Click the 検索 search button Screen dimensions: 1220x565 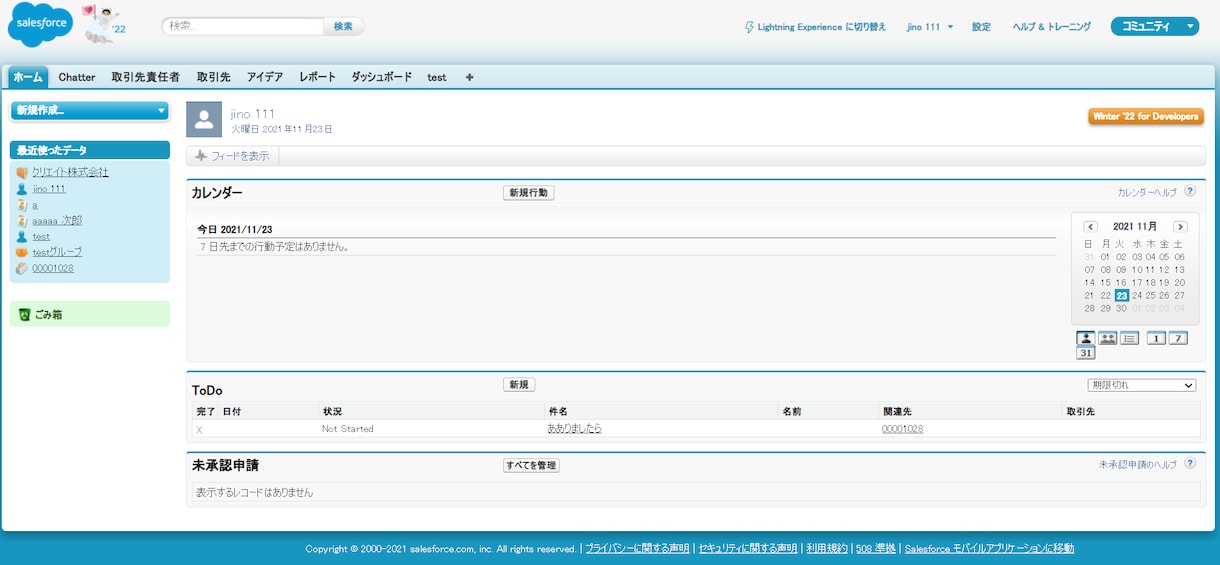pos(343,26)
